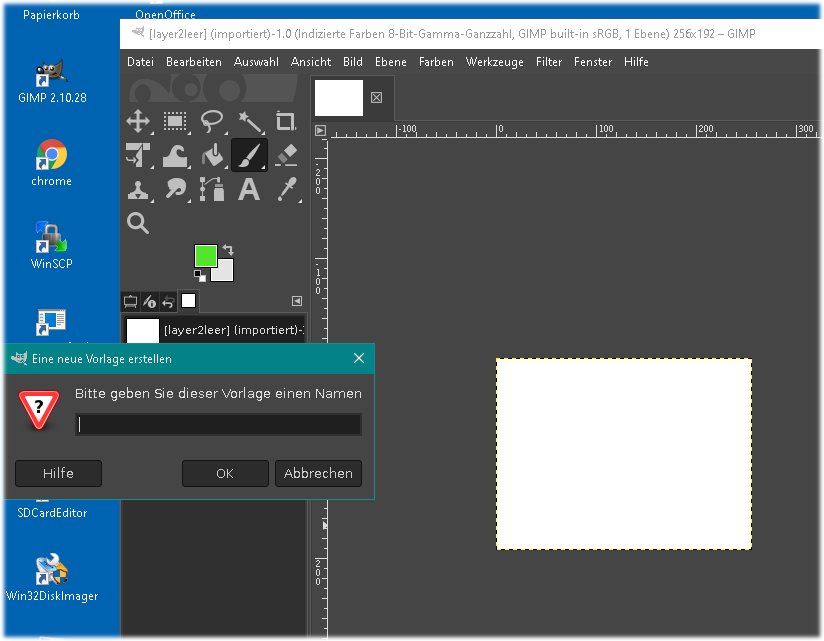Open the image menu triangle at ruler corner
Image resolution: width=824 pixels, height=641 pixels.
[320, 130]
